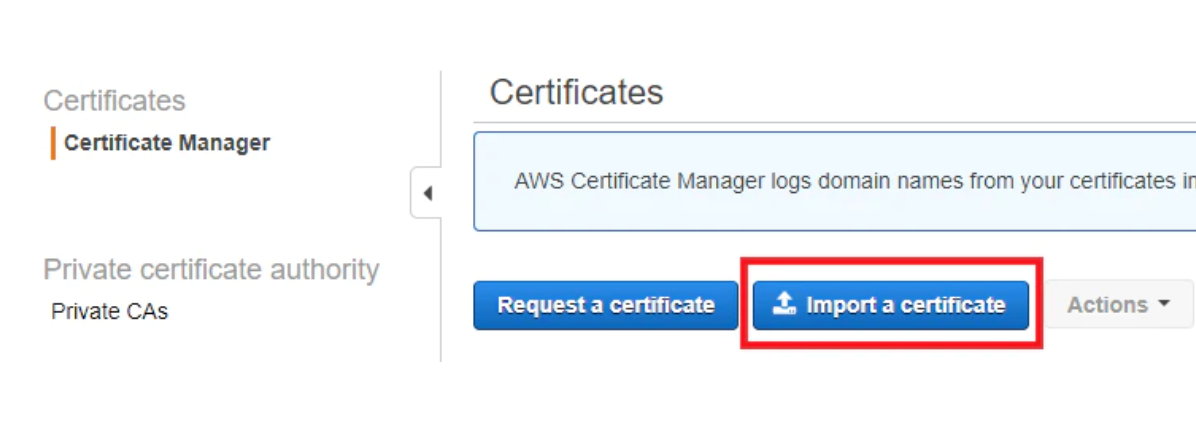
Task: Click the Certificates page title
Action: point(577,92)
